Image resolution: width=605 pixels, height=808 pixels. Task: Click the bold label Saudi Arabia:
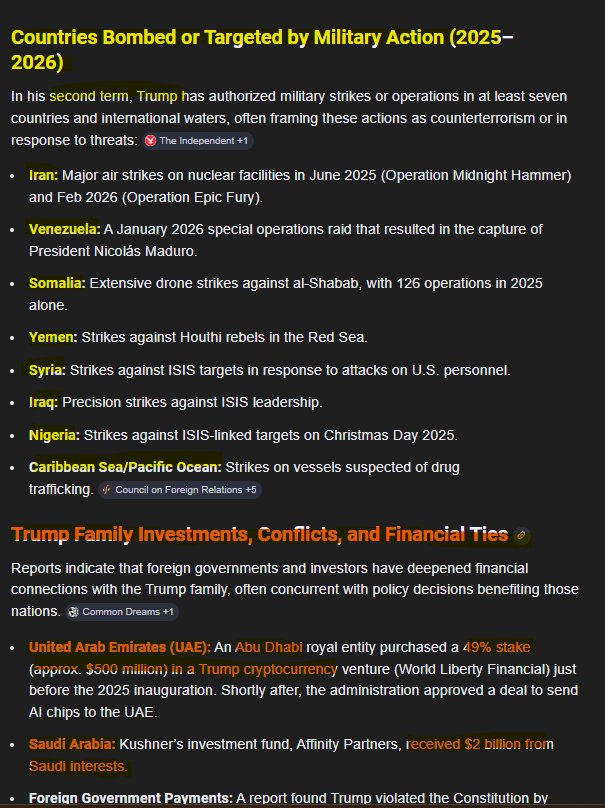(x=72, y=744)
